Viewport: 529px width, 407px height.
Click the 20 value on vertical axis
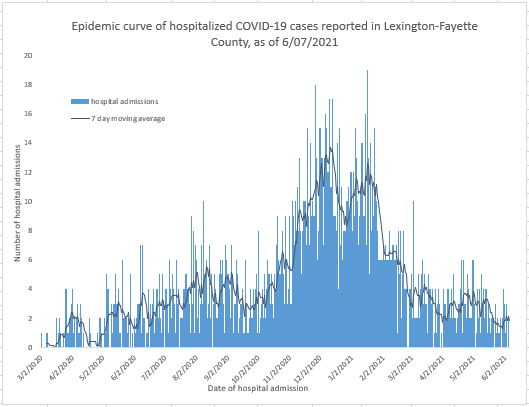28,55
